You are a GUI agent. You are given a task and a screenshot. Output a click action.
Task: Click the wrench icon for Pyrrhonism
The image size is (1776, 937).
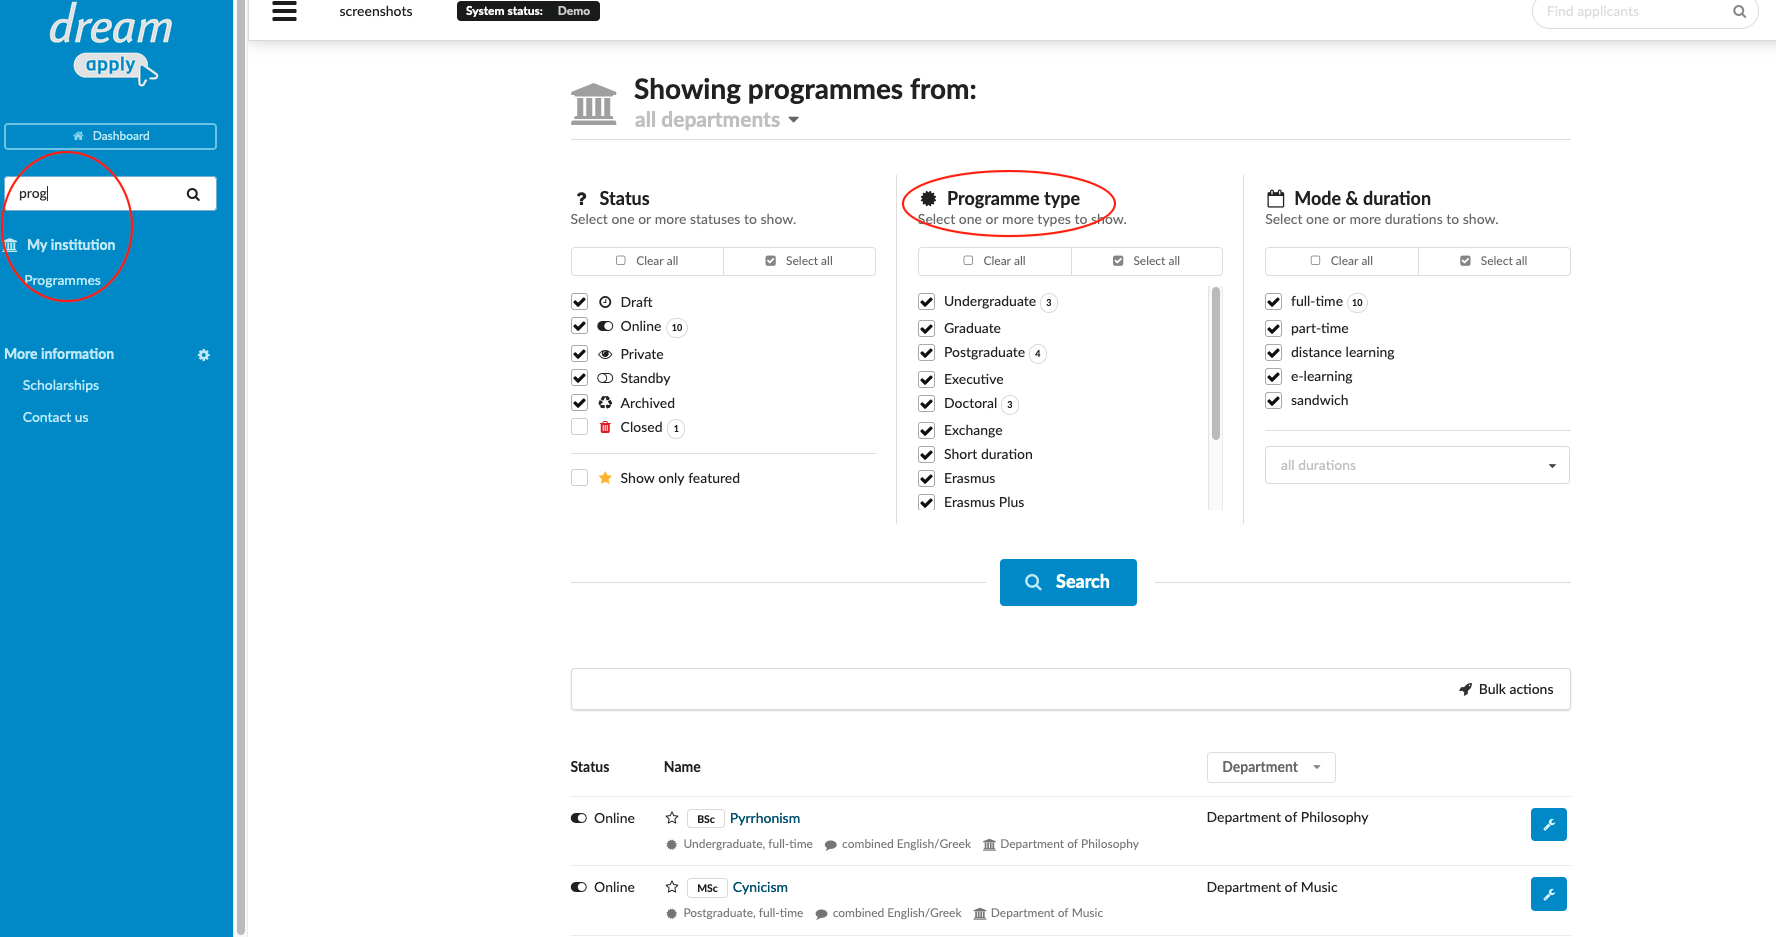tap(1548, 825)
